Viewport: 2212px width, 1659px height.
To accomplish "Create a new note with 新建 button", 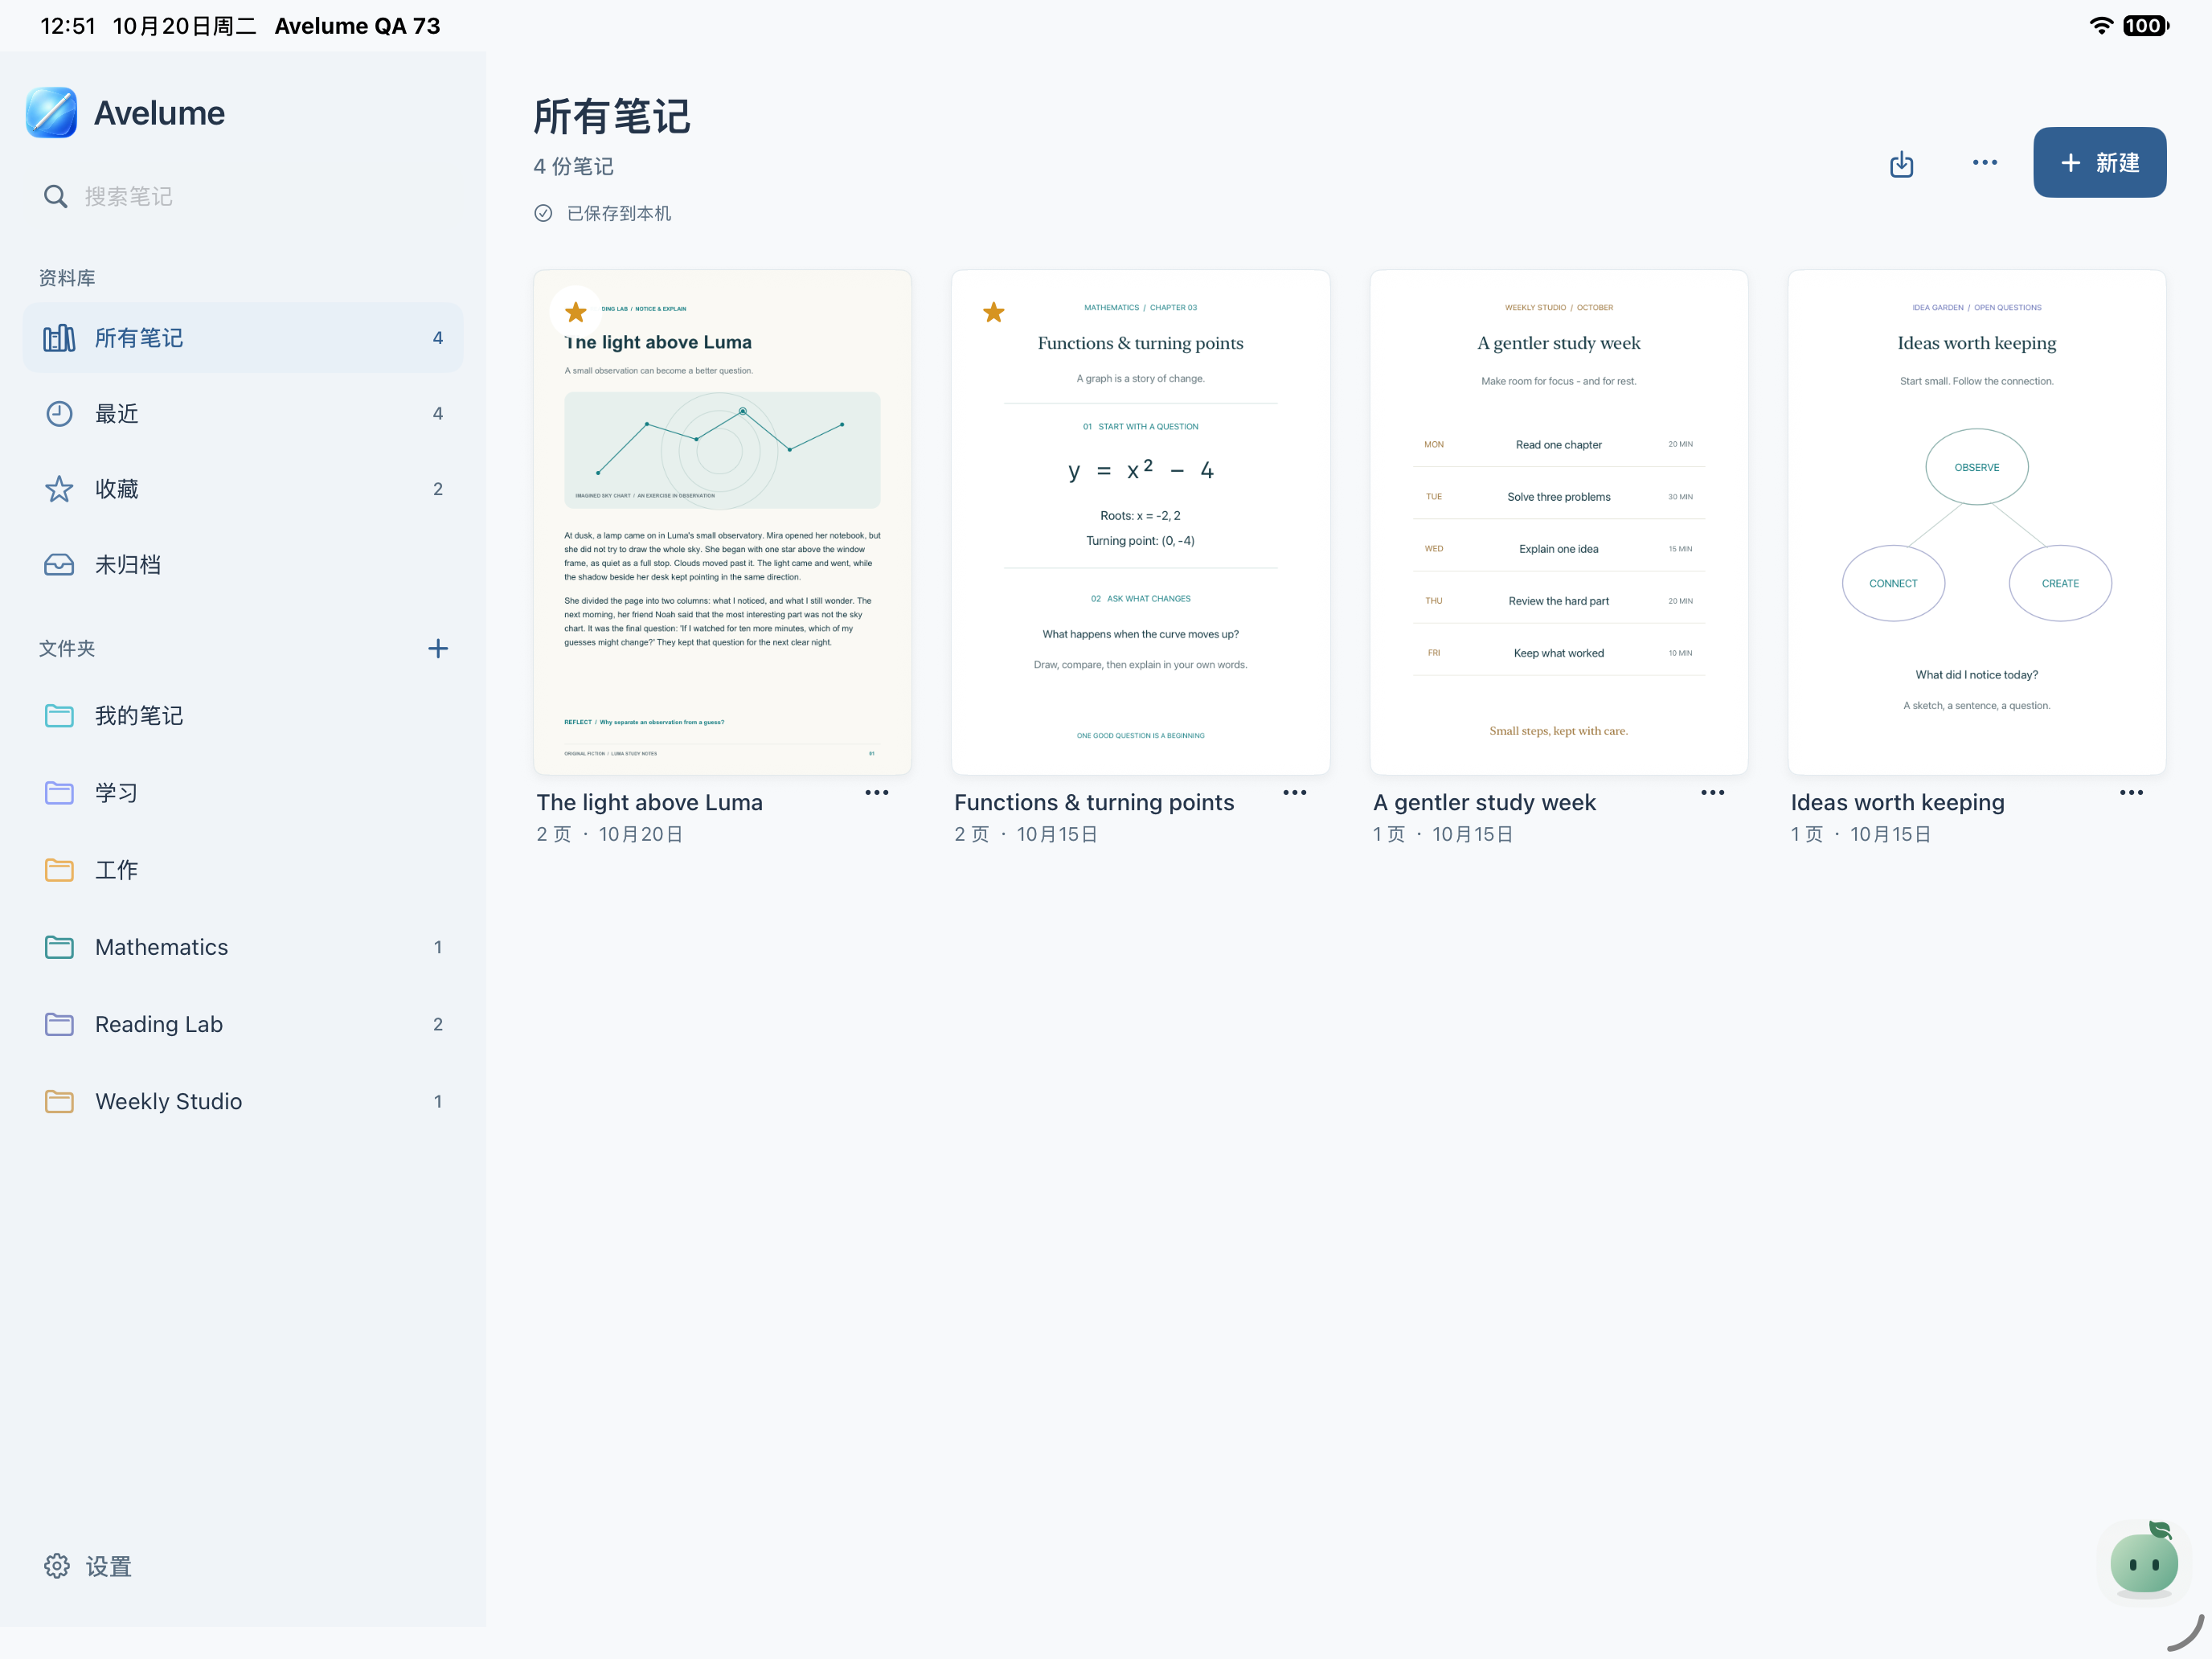I will point(2099,162).
